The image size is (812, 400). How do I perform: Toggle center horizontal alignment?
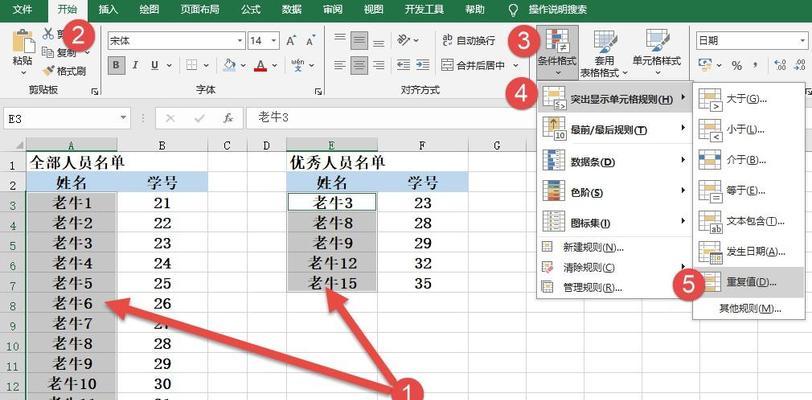tap(359, 65)
